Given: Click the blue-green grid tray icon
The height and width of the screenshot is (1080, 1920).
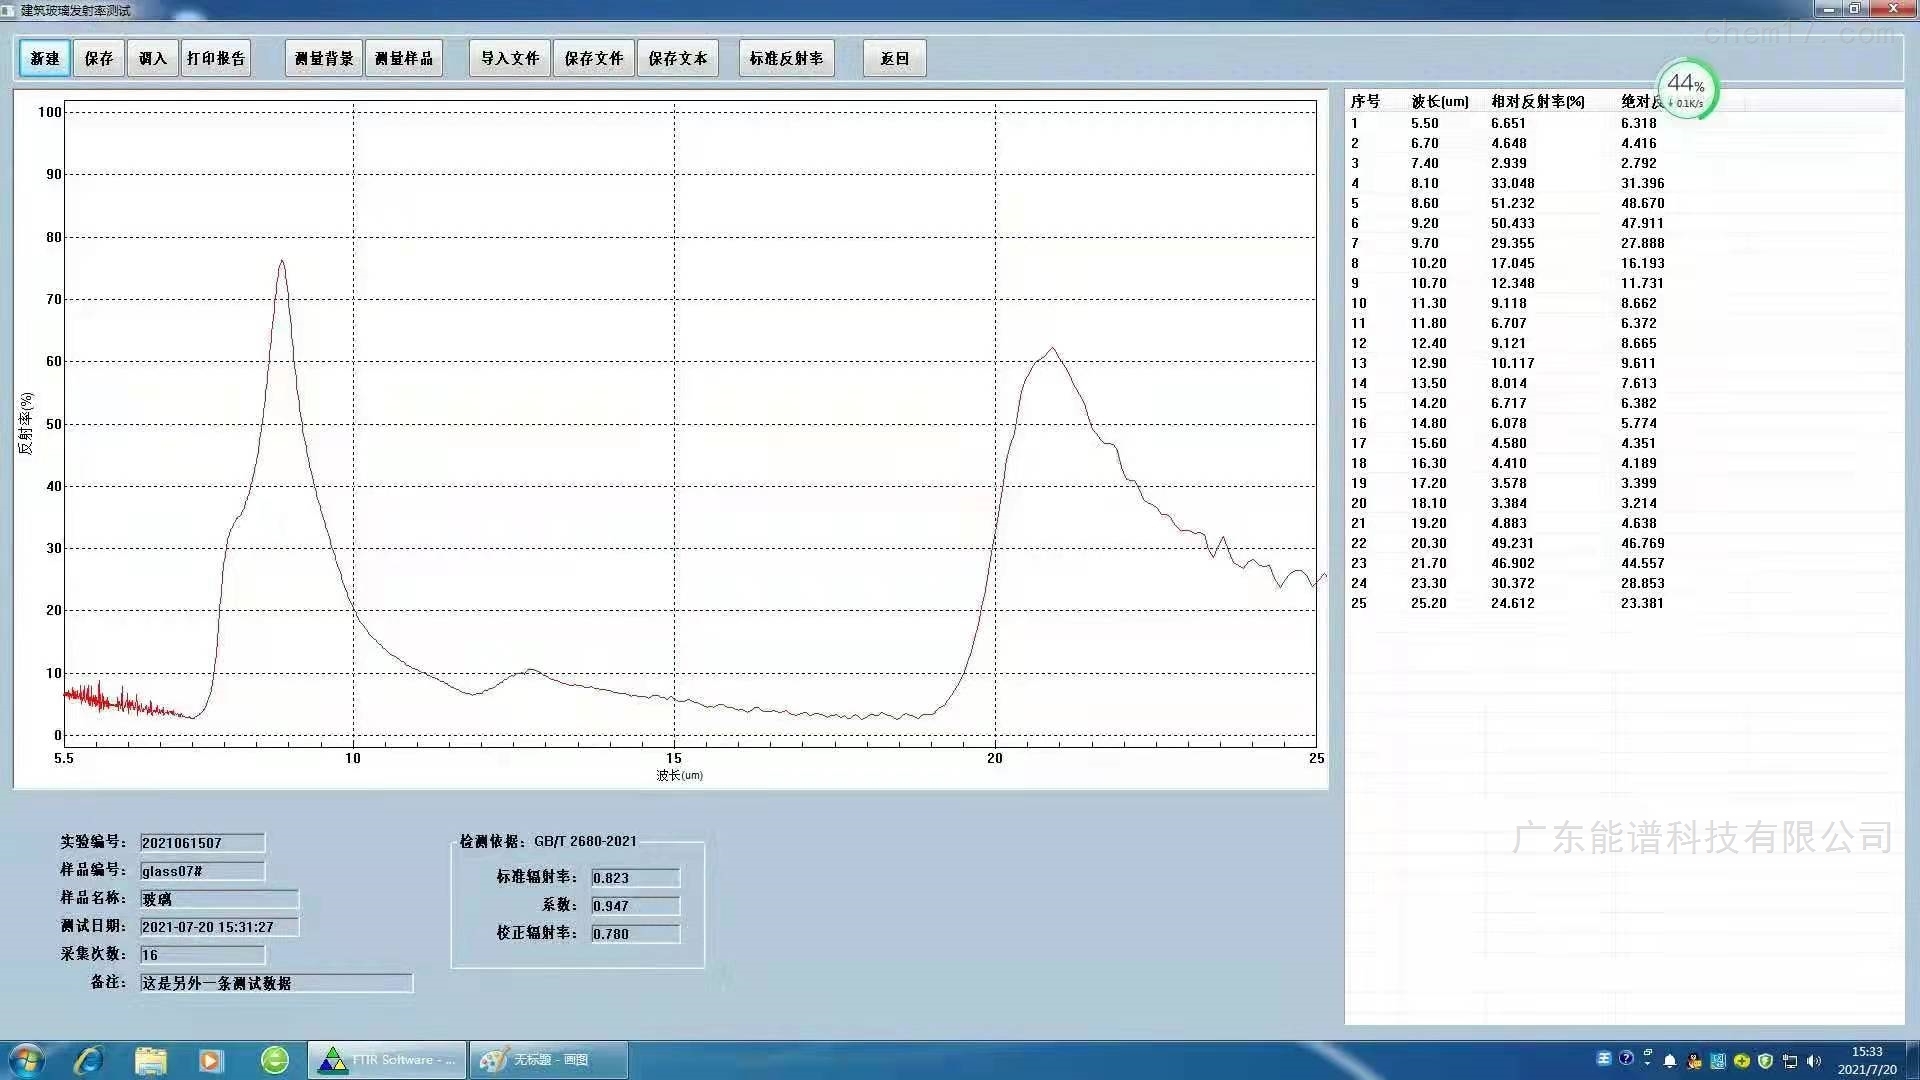Looking at the screenshot, I should [x=1718, y=1061].
